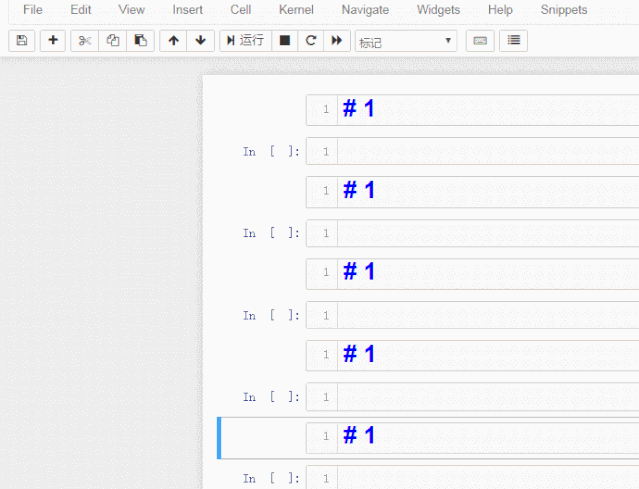The width and height of the screenshot is (639, 489).
Task: Open the Insert menu
Action: pos(187,10)
